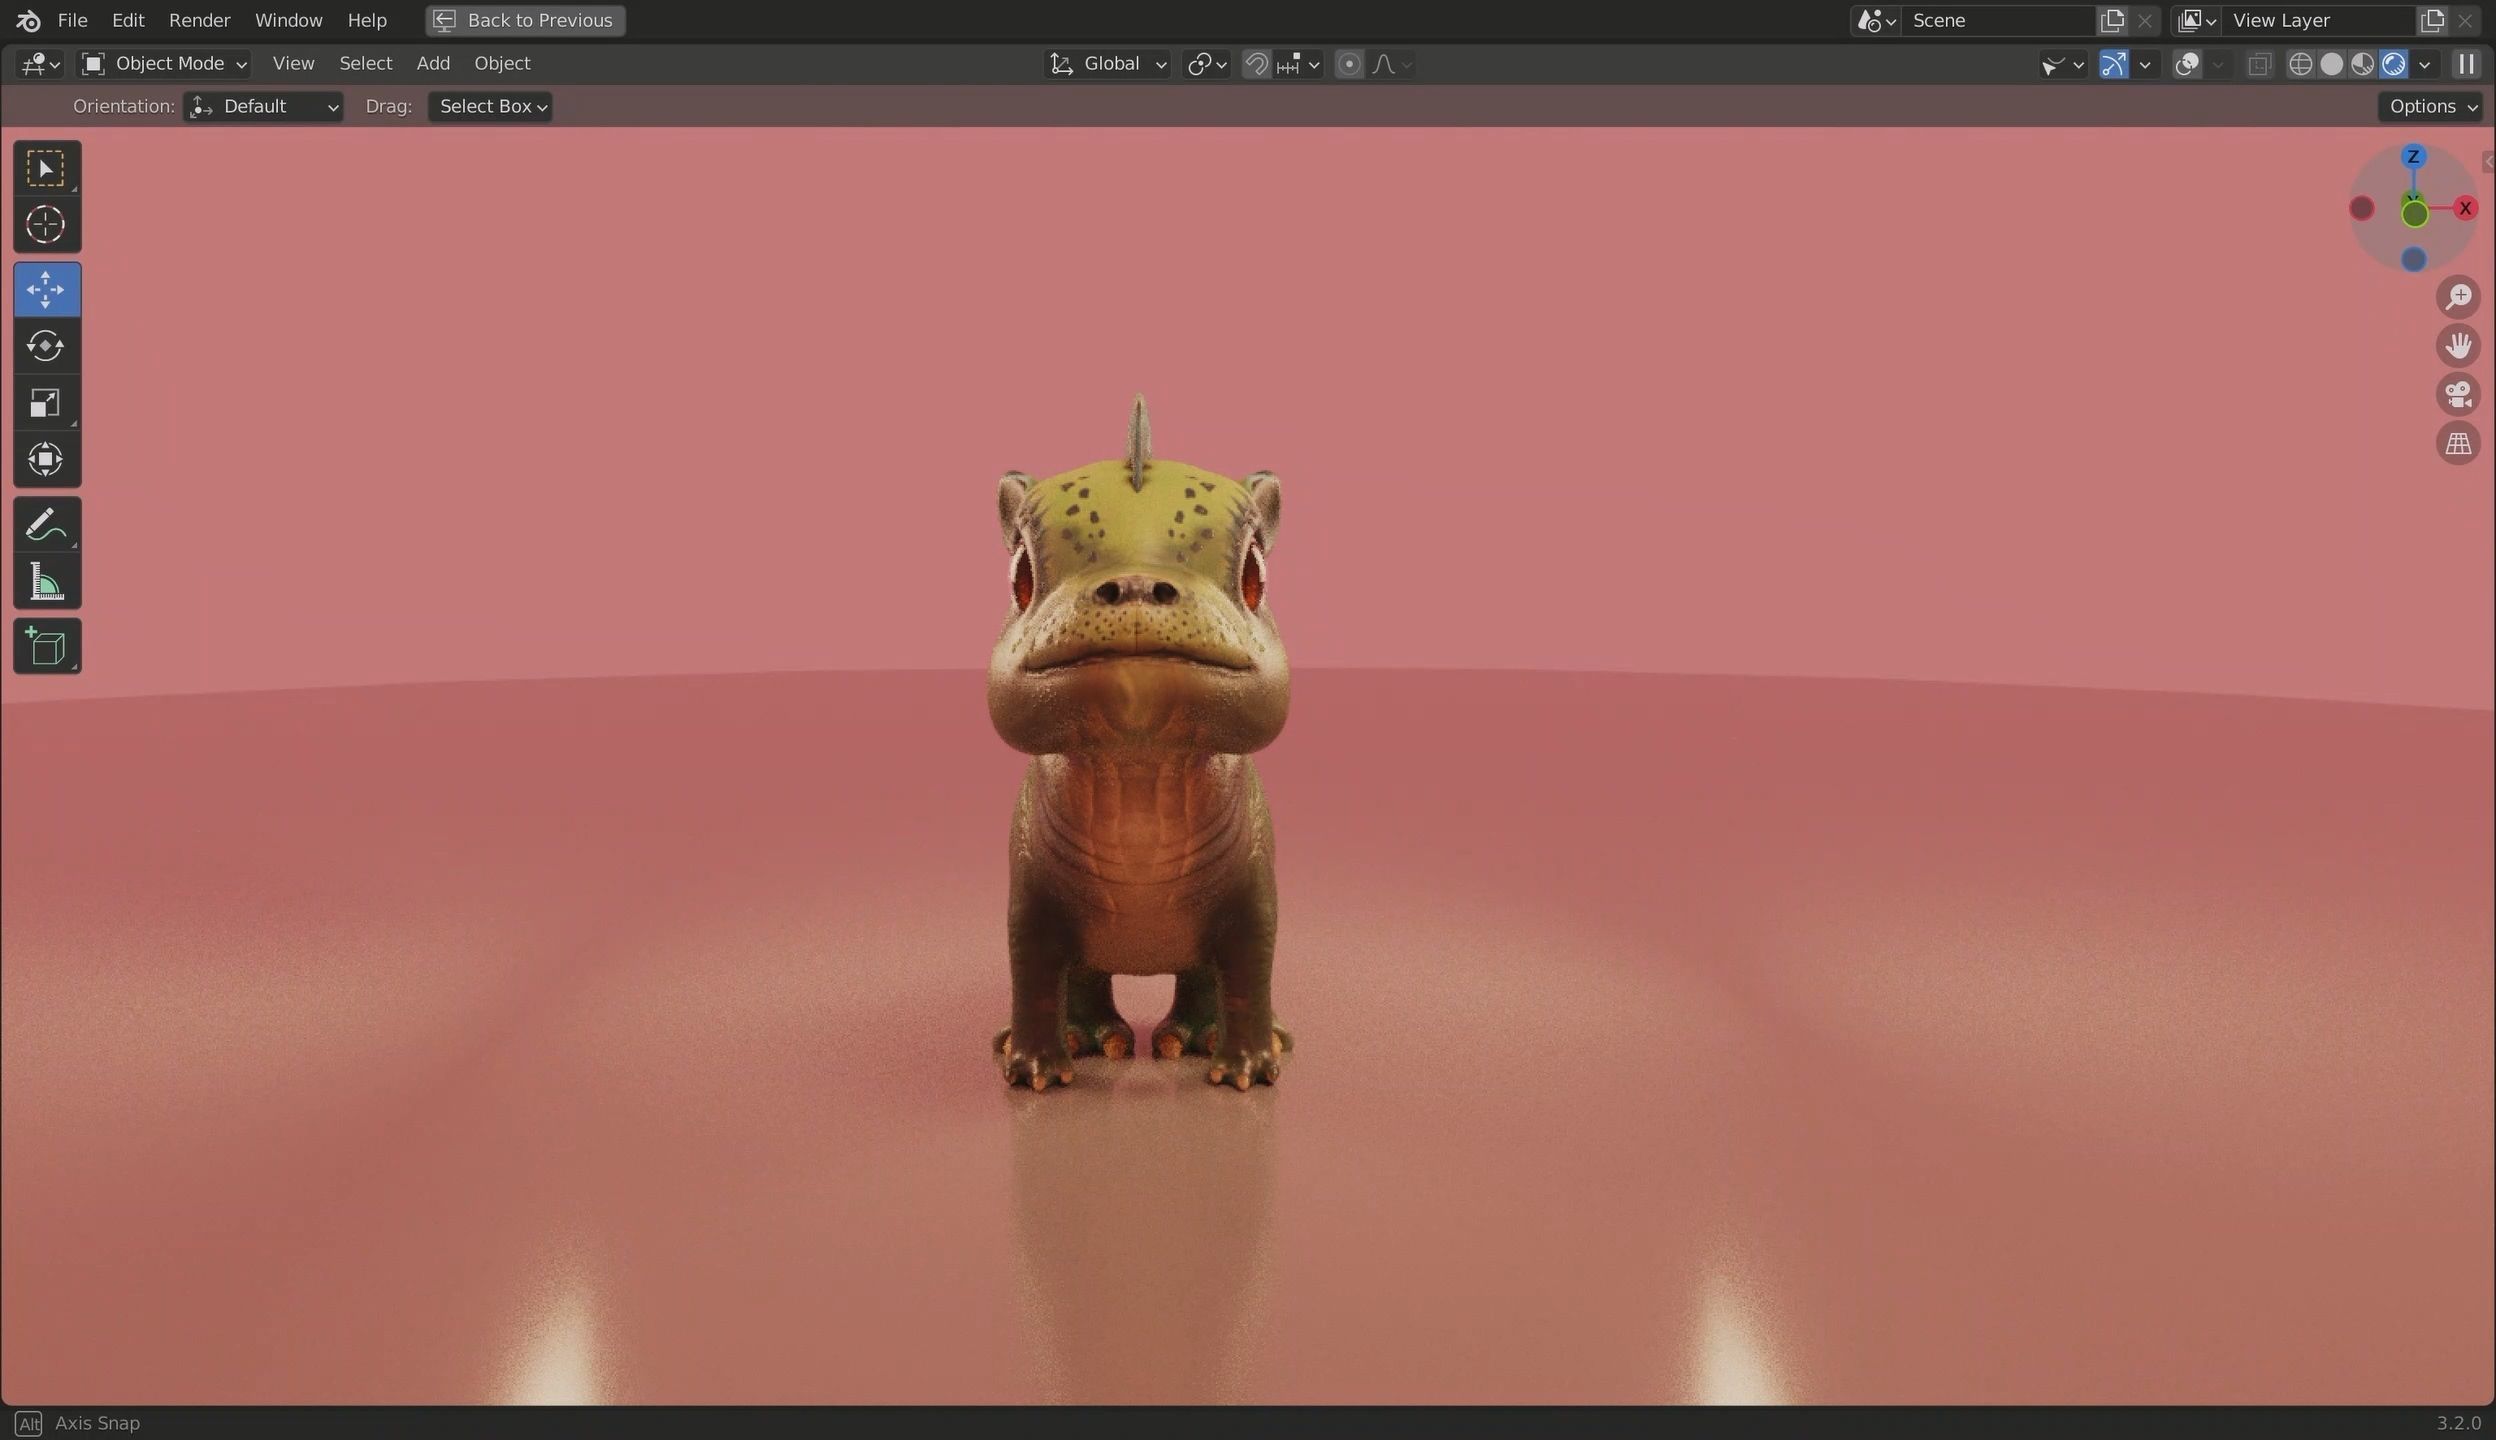Image resolution: width=2496 pixels, height=1440 pixels.
Task: Browse view layers dropdown icon
Action: (x=2196, y=20)
